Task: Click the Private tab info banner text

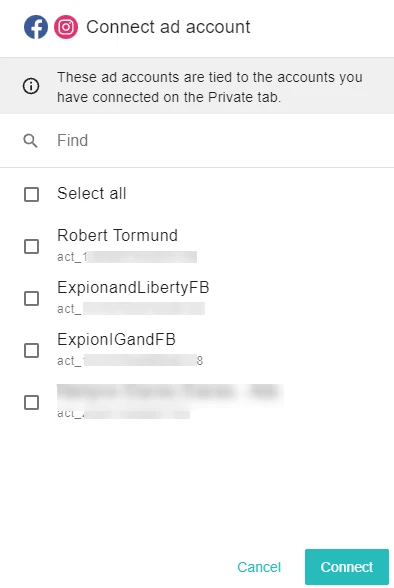Action: click(x=210, y=87)
